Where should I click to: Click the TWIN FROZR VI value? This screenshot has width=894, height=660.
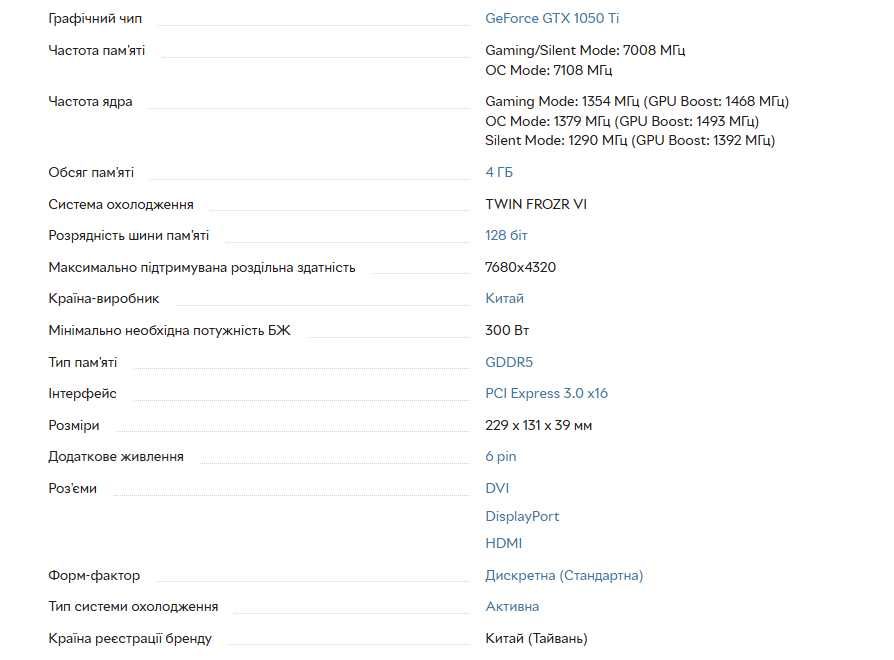(536, 204)
